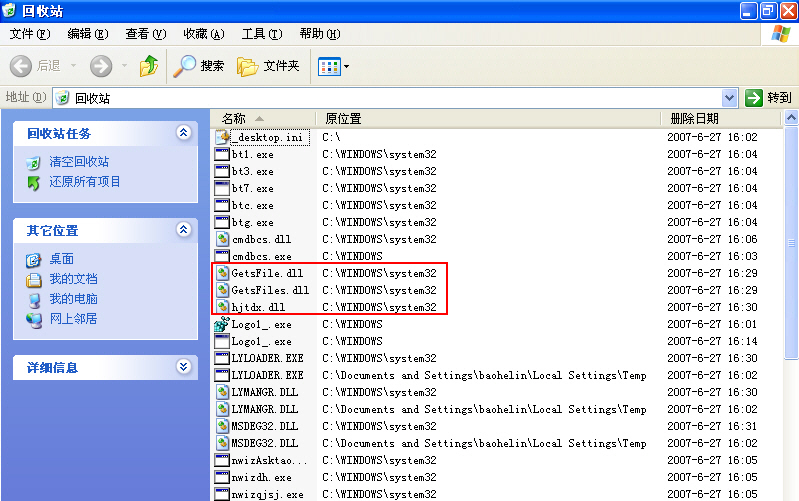Image resolution: width=799 pixels, height=501 pixels.
Task: Open 网上邻居 link
Action: point(73,319)
